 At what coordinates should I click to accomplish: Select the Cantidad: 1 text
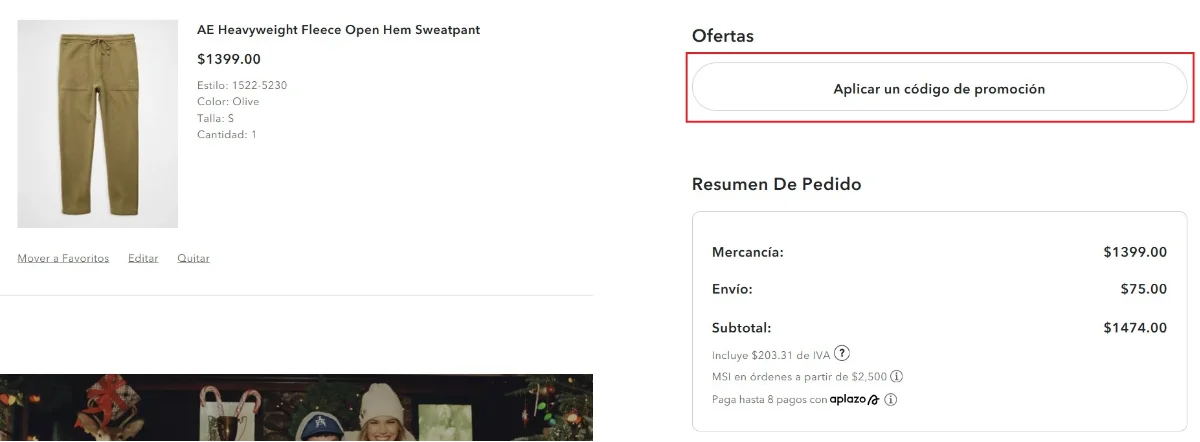click(x=227, y=134)
